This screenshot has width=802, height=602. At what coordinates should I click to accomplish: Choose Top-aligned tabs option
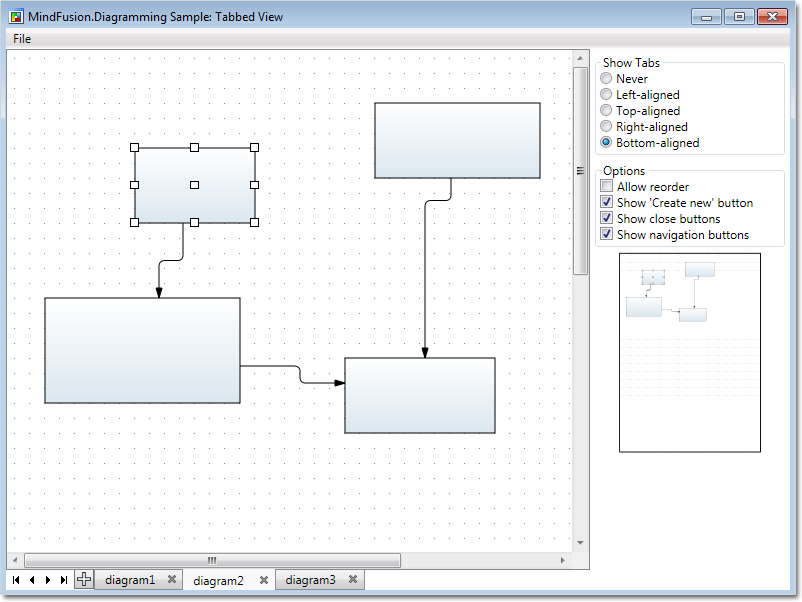pos(606,111)
